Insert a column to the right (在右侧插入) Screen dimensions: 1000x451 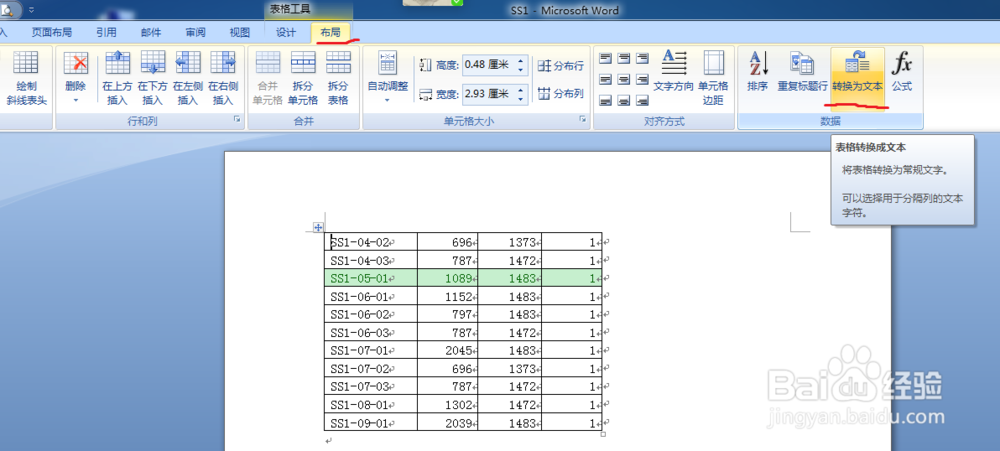[223, 78]
